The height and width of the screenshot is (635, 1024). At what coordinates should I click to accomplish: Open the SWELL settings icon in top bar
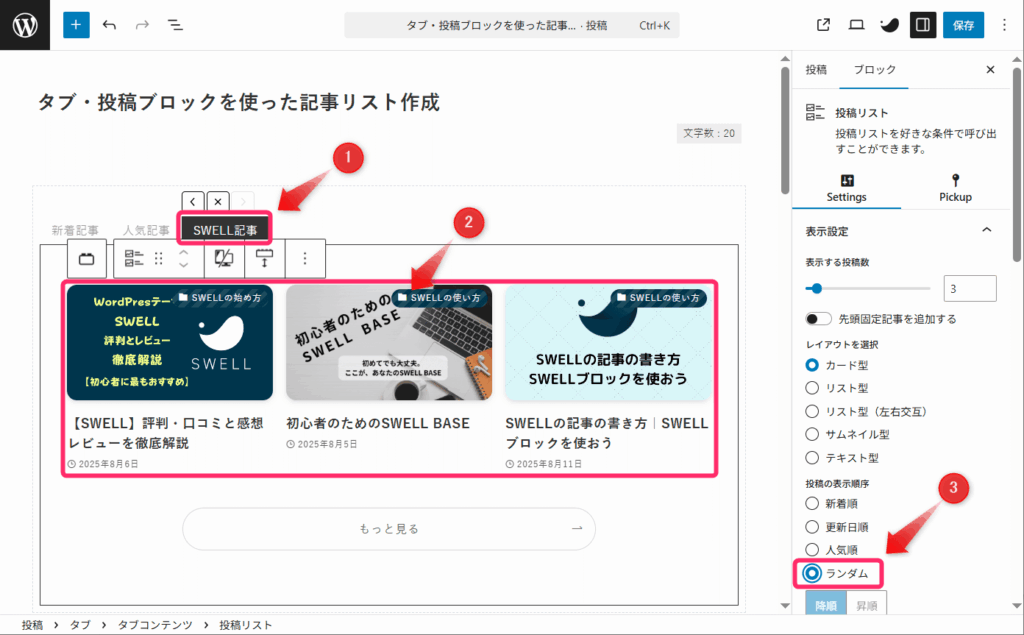(889, 25)
